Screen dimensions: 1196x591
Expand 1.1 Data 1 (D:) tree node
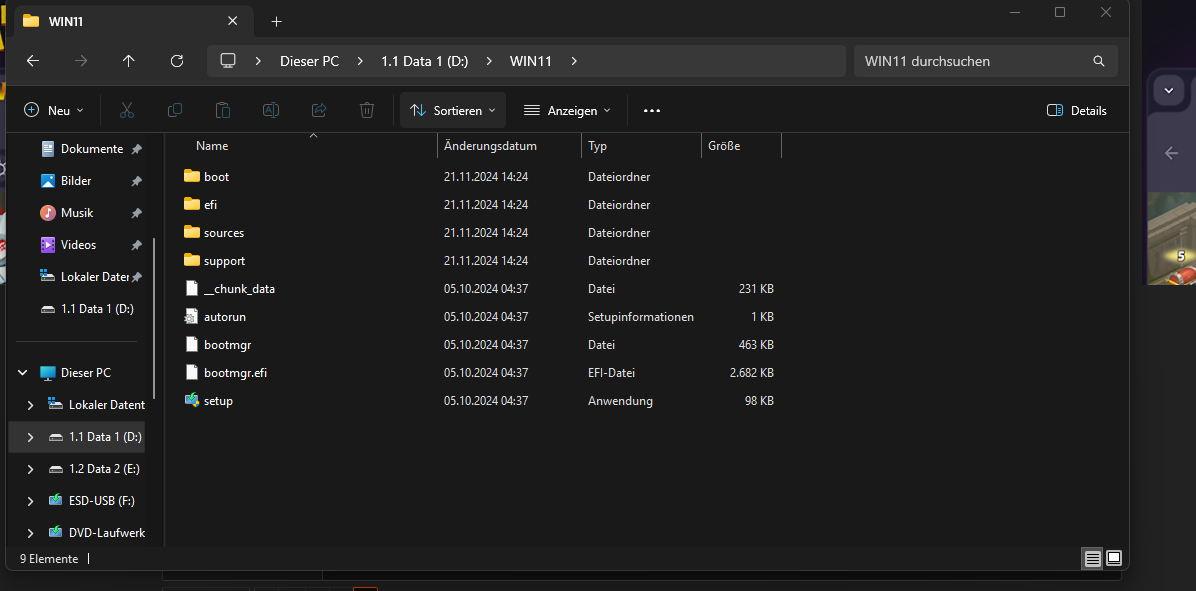pos(31,437)
